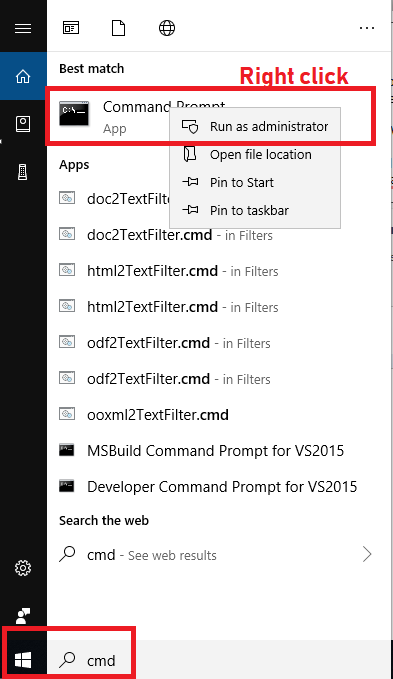Select Pin to taskbar
393x679 pixels.
click(255, 210)
